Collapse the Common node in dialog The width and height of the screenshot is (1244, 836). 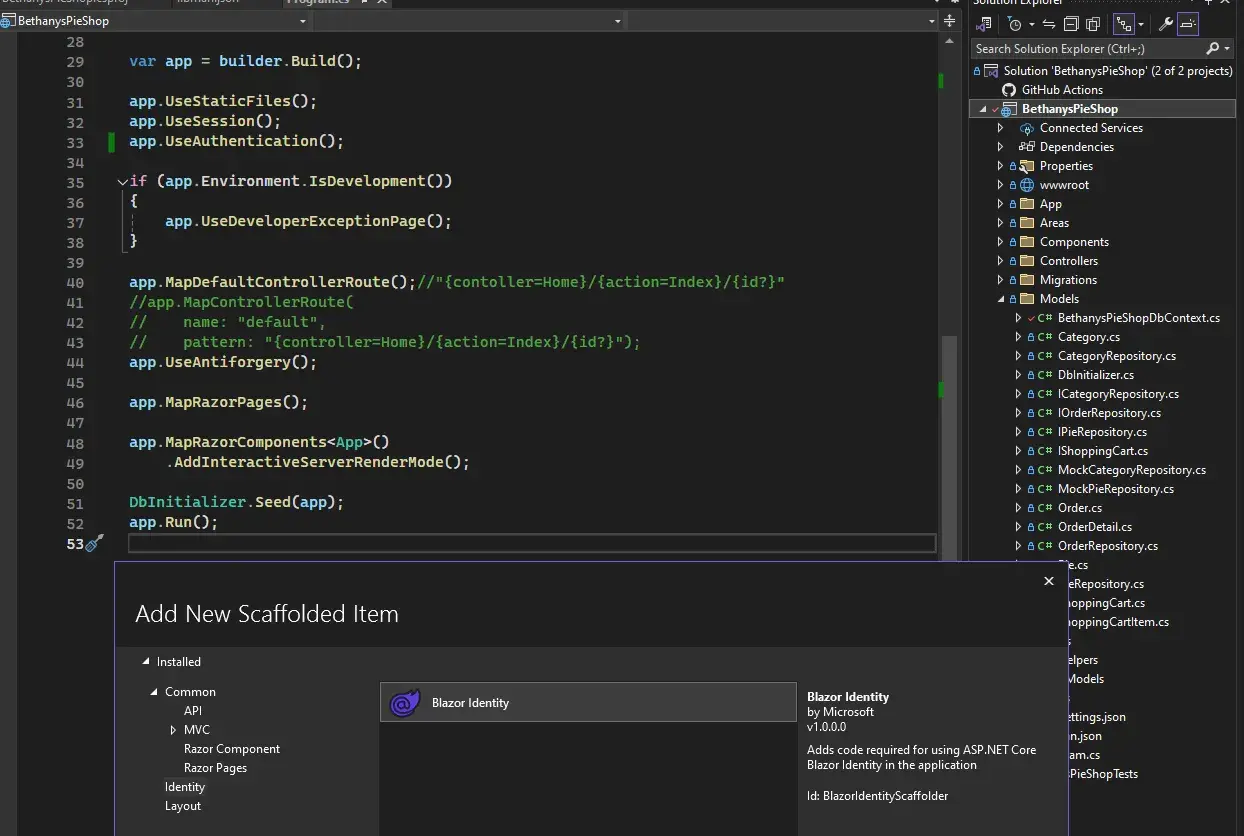coord(154,692)
